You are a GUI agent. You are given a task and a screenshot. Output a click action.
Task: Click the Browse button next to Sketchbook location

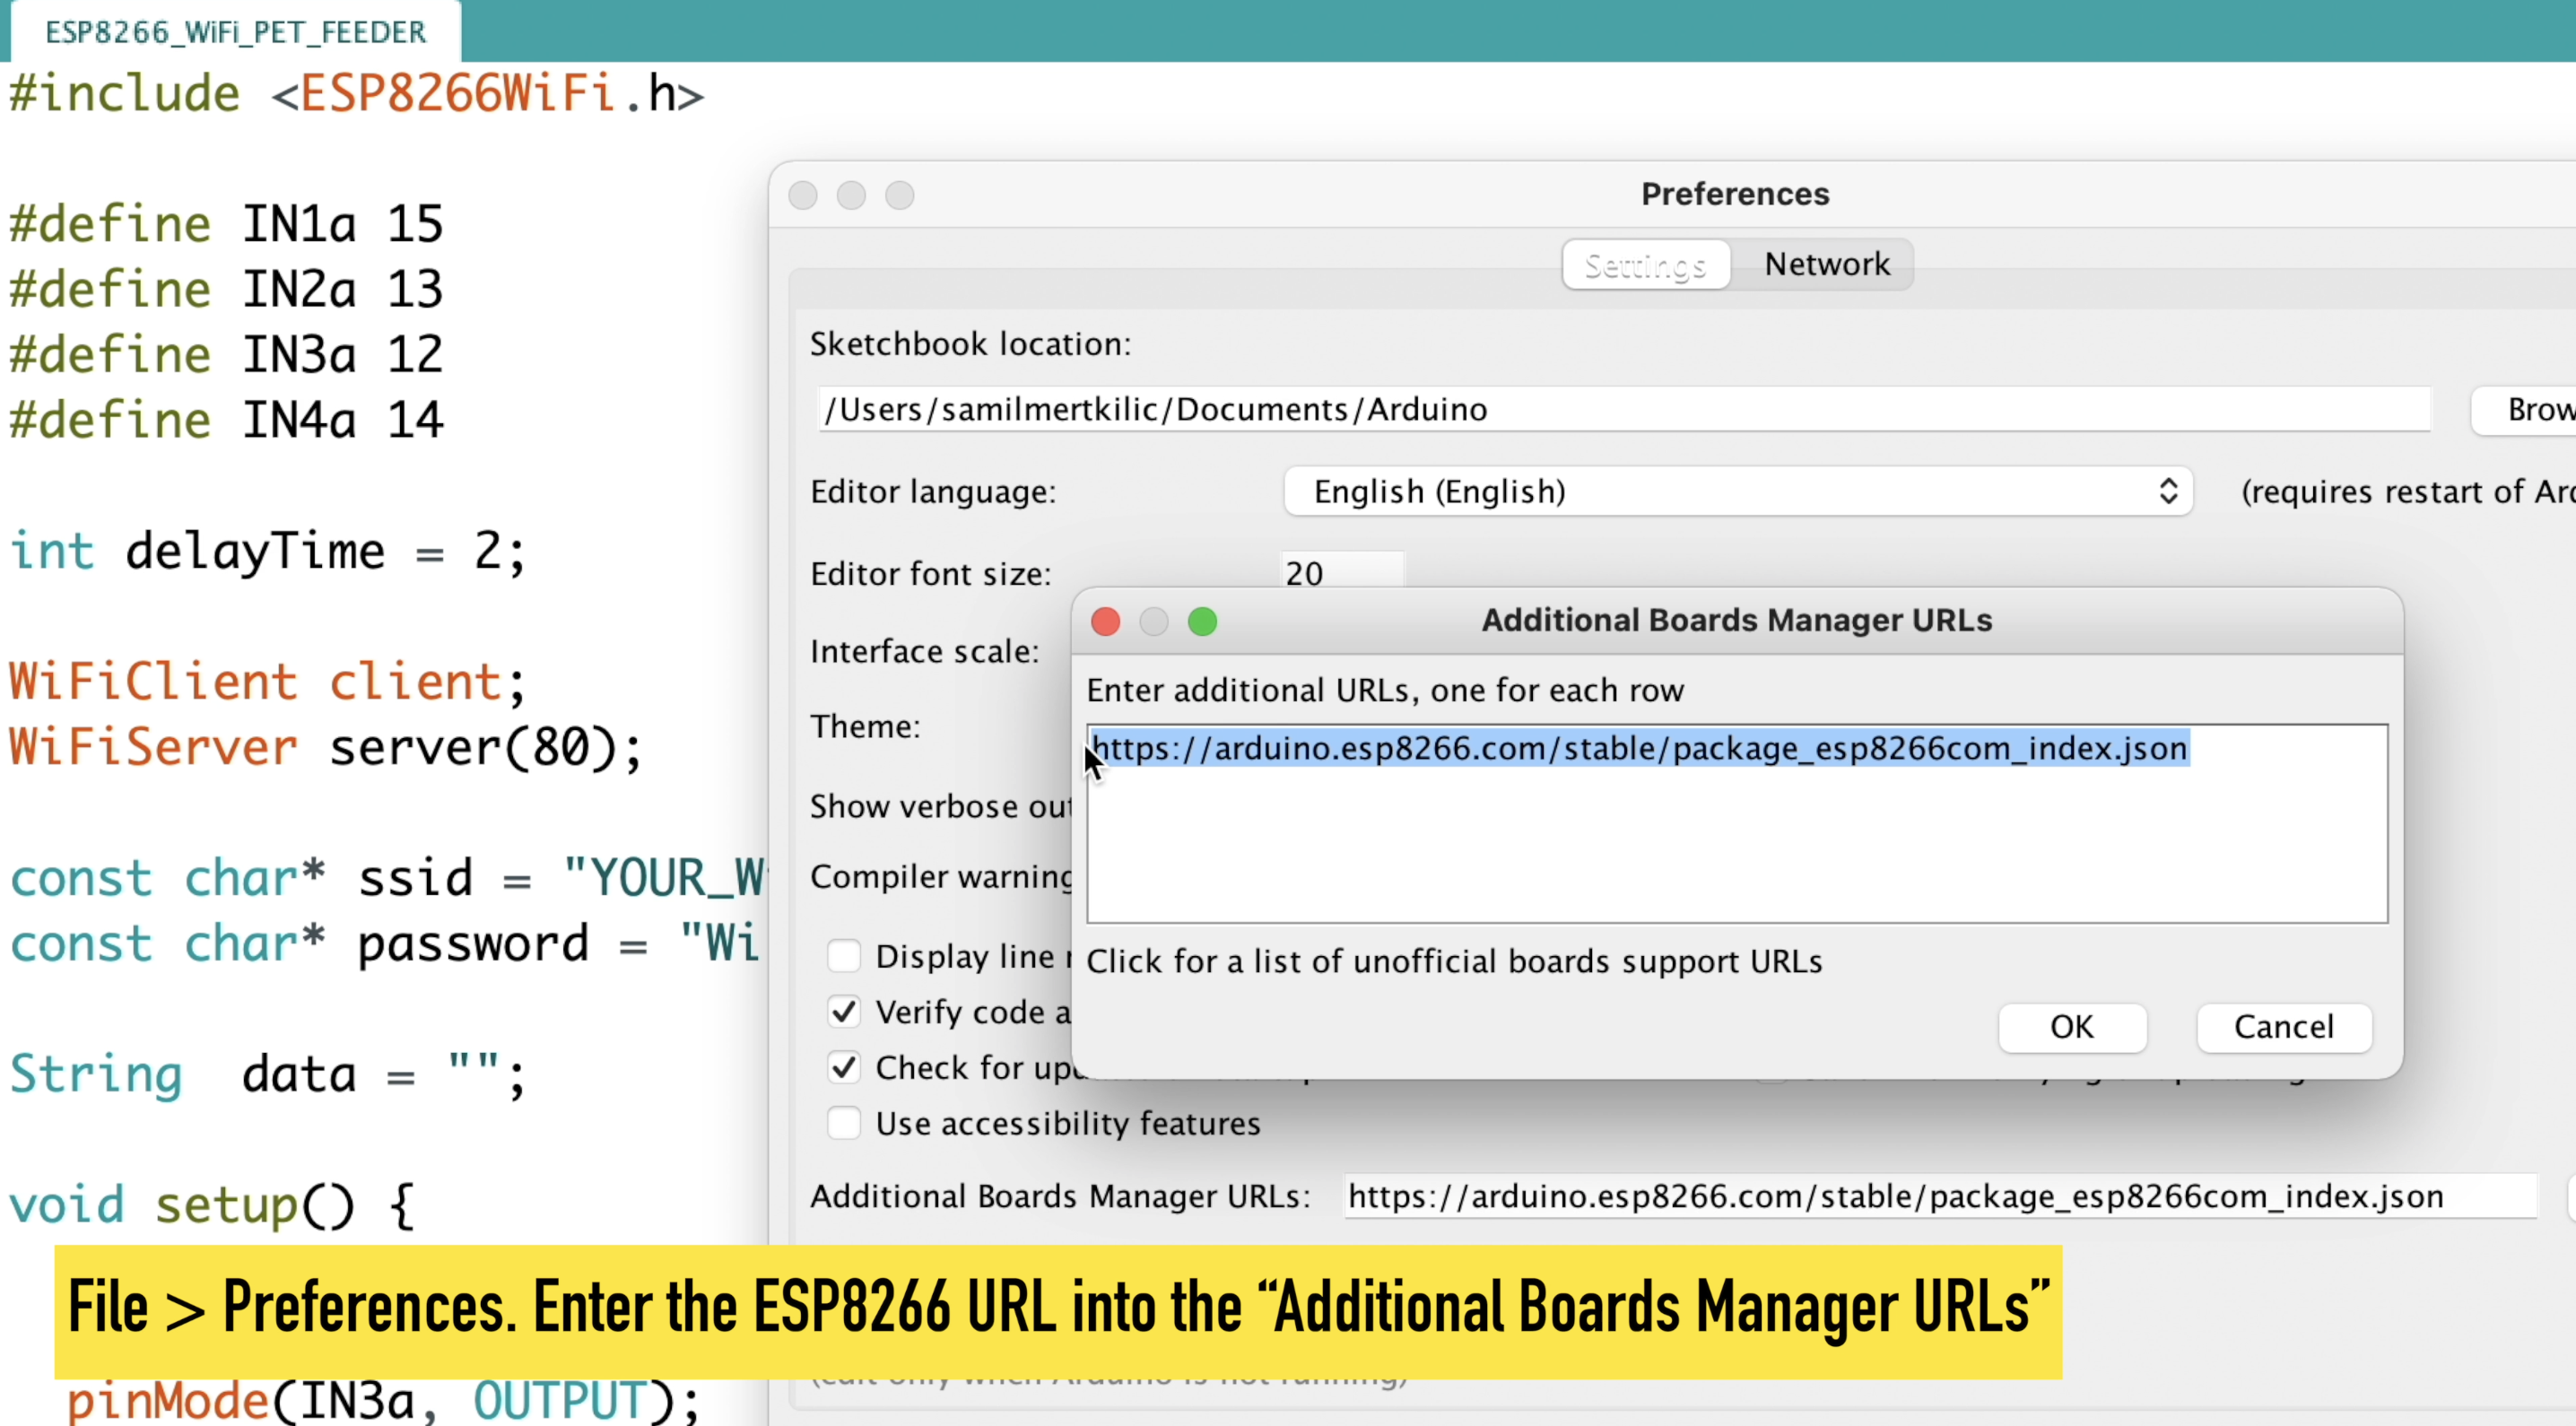2524,410
